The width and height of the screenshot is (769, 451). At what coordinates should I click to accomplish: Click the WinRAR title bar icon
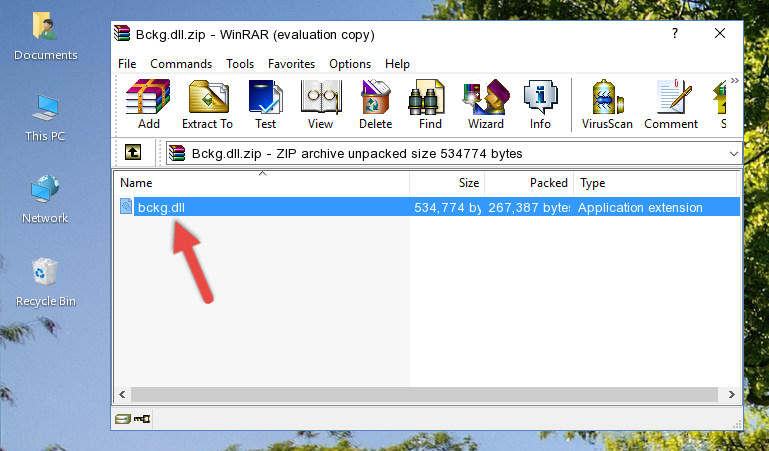122,33
